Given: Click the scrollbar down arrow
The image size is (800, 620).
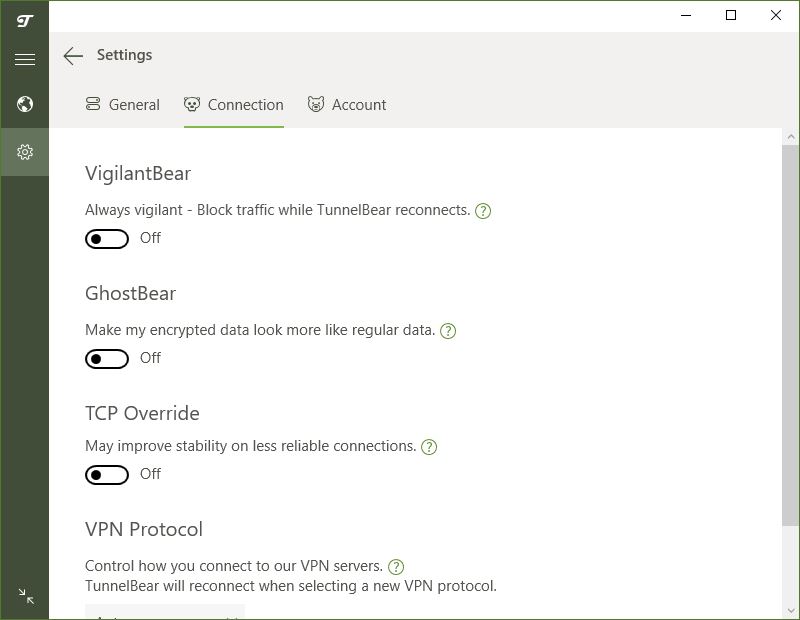Looking at the screenshot, I should pos(791,610).
